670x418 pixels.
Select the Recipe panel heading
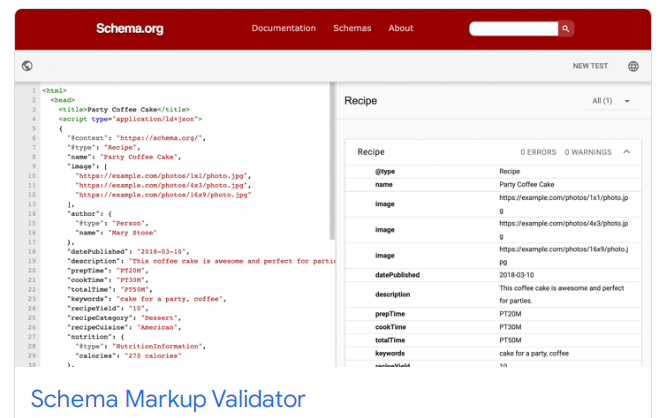[361, 101]
